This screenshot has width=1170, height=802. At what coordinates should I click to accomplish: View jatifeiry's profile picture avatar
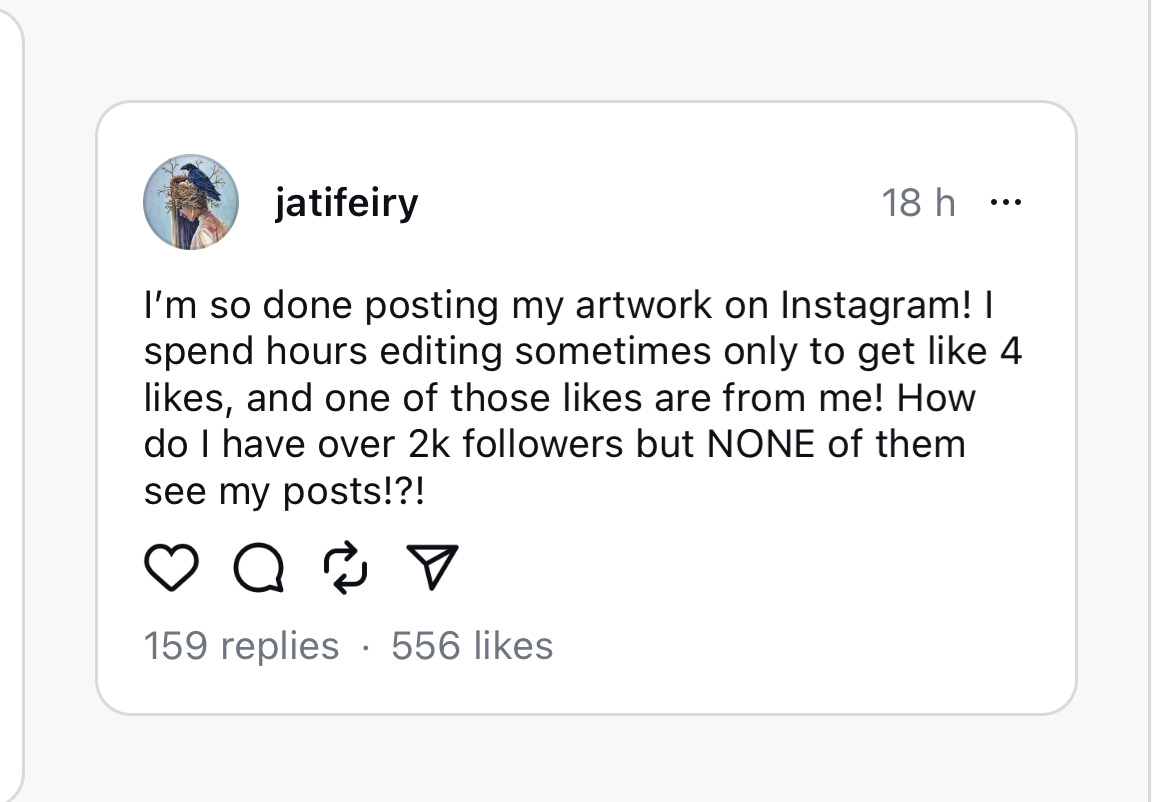(x=191, y=202)
